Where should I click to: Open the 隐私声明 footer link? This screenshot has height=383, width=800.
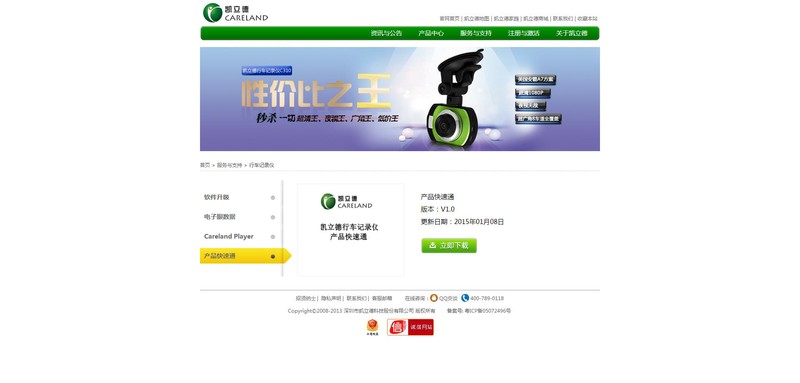pos(331,298)
